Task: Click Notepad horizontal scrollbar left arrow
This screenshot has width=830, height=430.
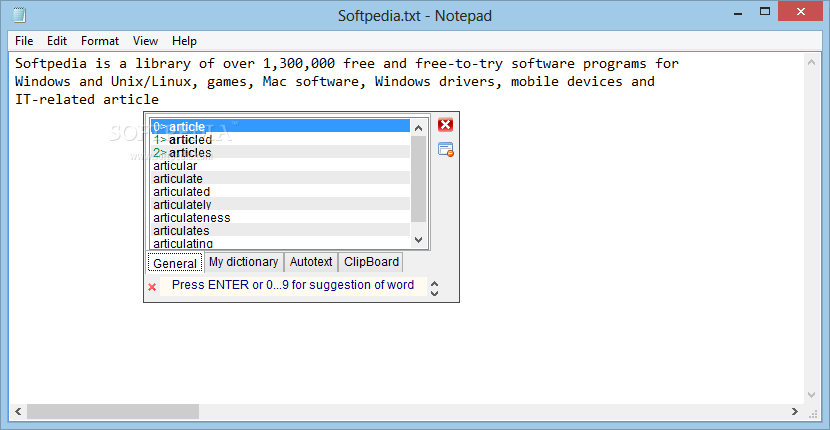Action: 18,411
